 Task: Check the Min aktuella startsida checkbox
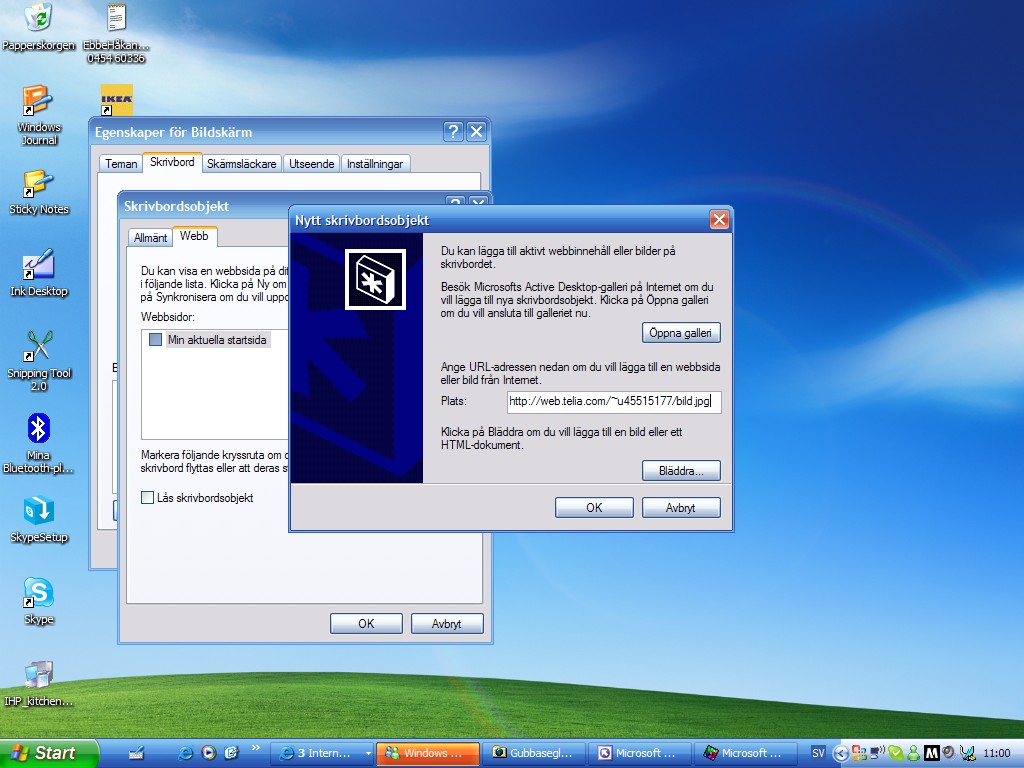point(155,340)
